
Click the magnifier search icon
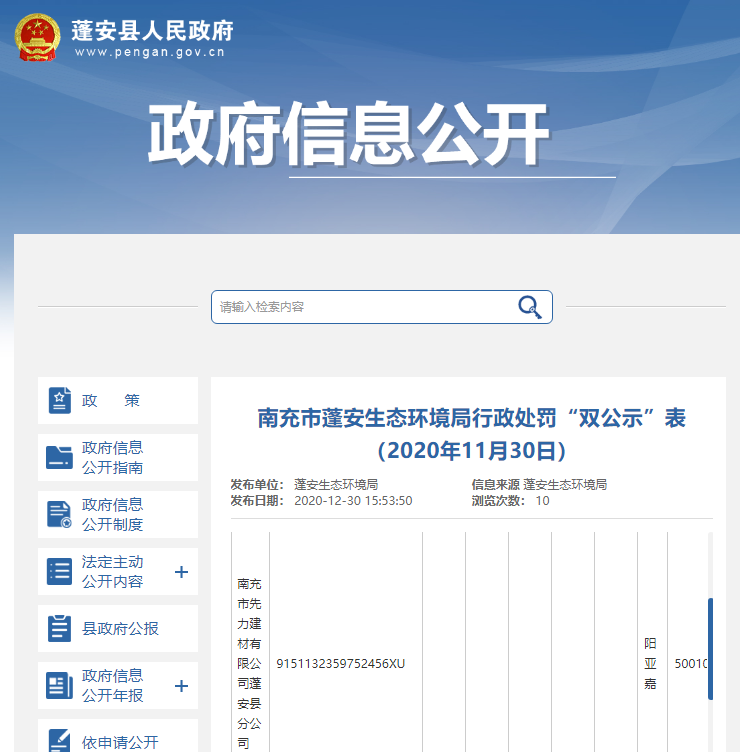(529, 307)
